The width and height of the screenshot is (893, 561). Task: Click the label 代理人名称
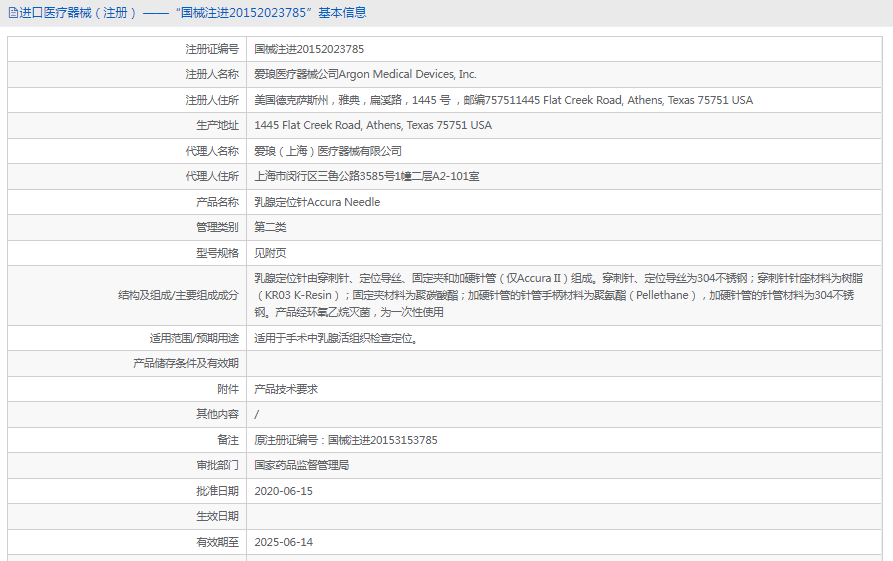coord(212,150)
